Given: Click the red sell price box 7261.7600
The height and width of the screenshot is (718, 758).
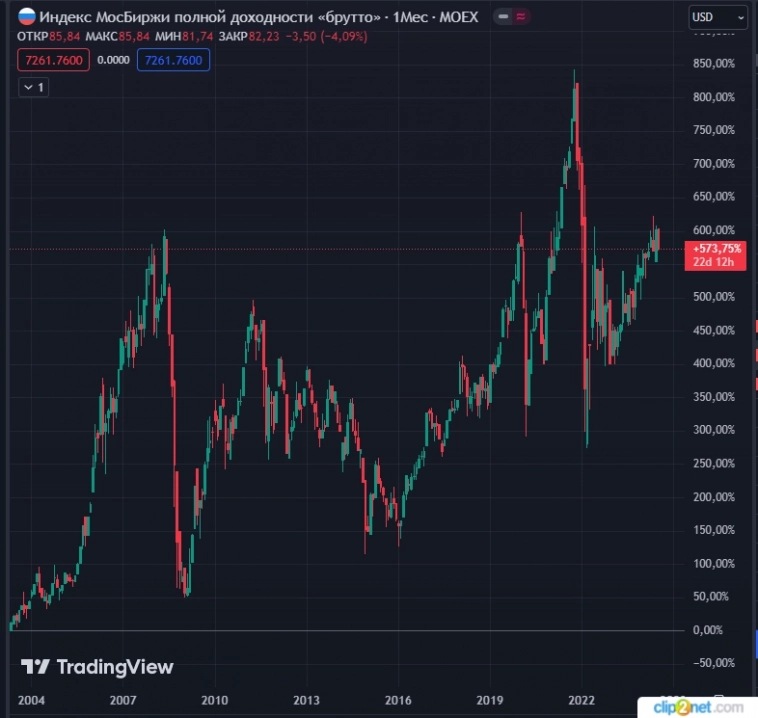Looking at the screenshot, I should point(54,60).
